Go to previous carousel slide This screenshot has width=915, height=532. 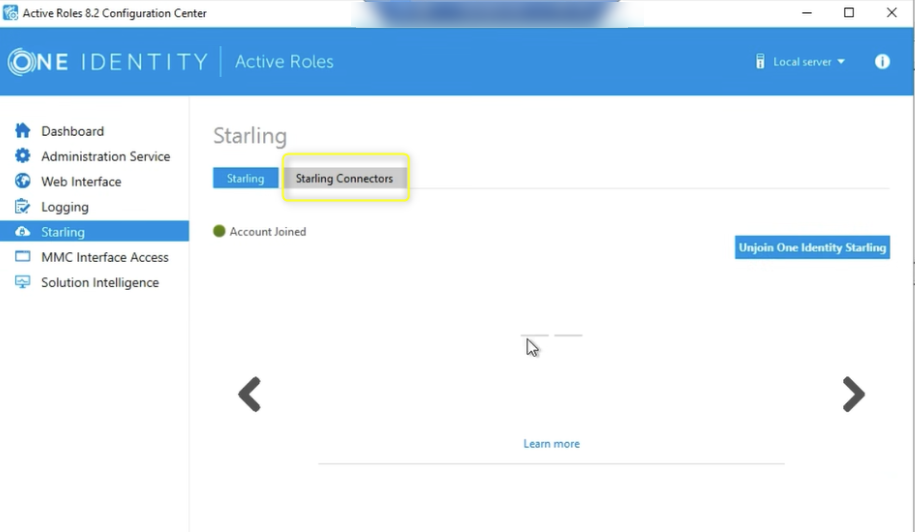click(x=250, y=394)
